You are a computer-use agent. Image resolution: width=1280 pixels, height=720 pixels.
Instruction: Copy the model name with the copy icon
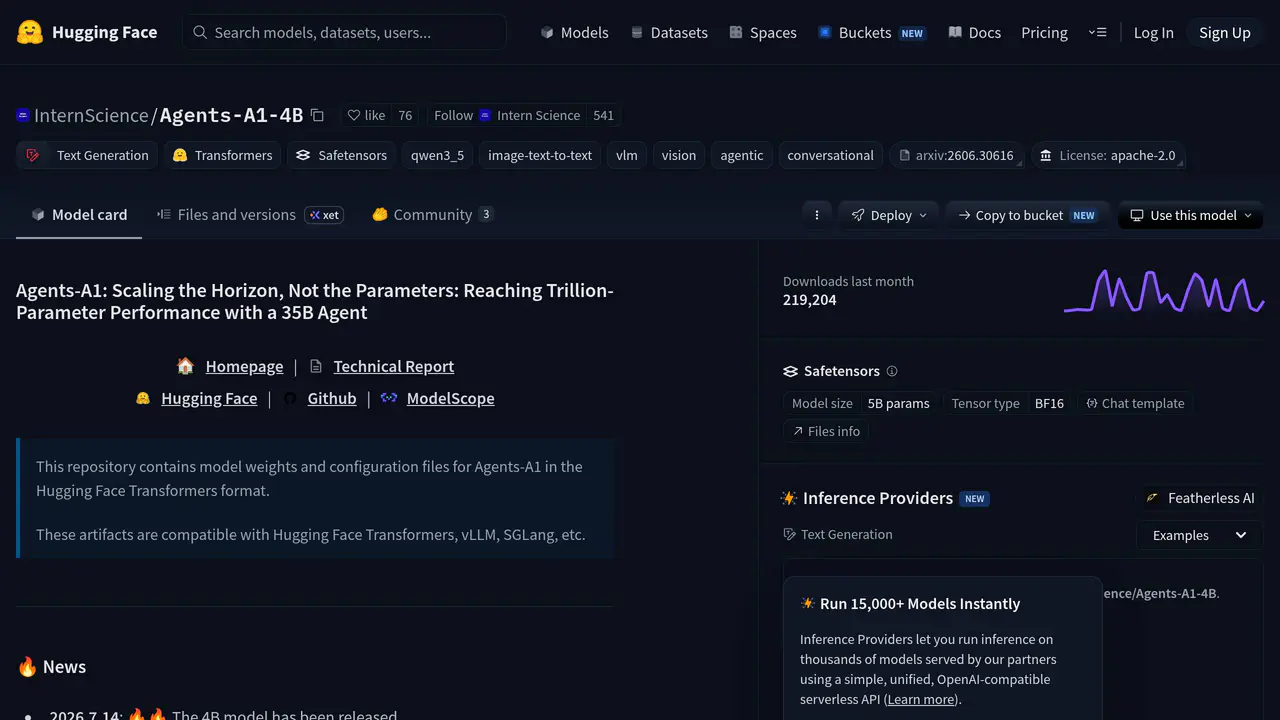coord(317,115)
